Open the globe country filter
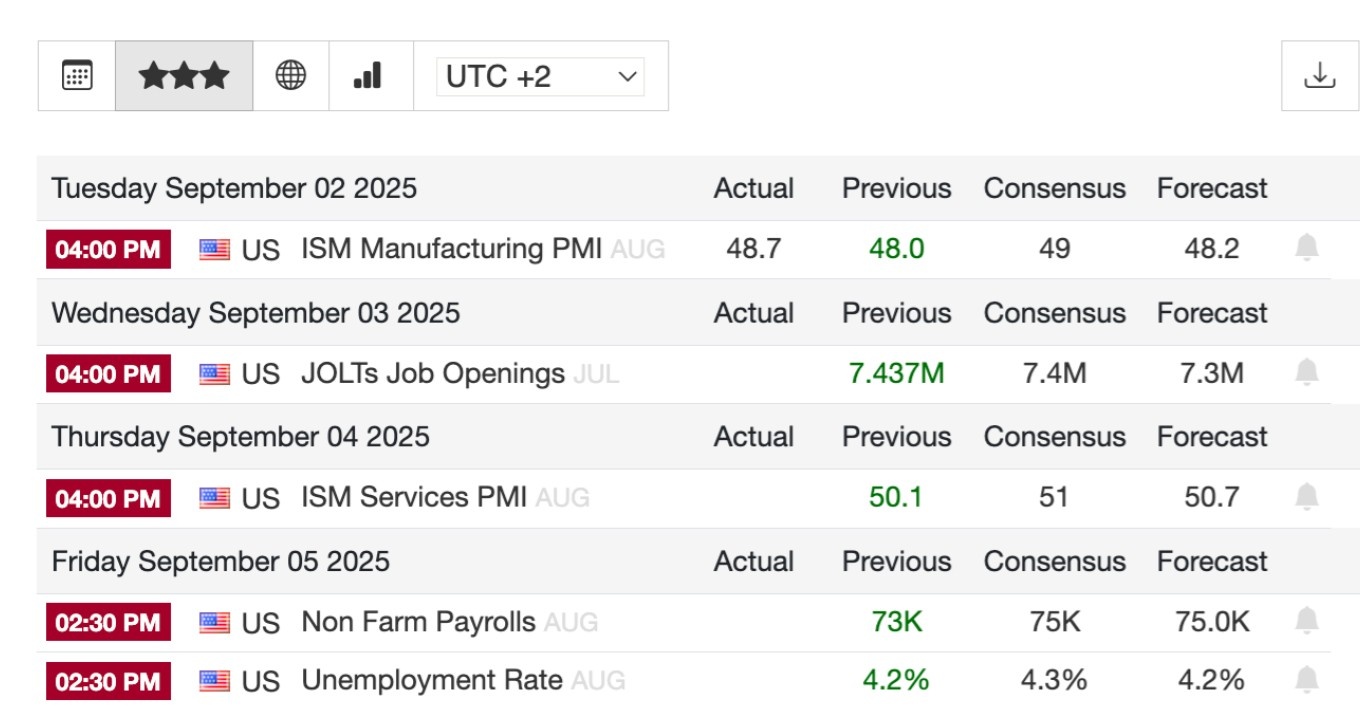 coord(291,76)
